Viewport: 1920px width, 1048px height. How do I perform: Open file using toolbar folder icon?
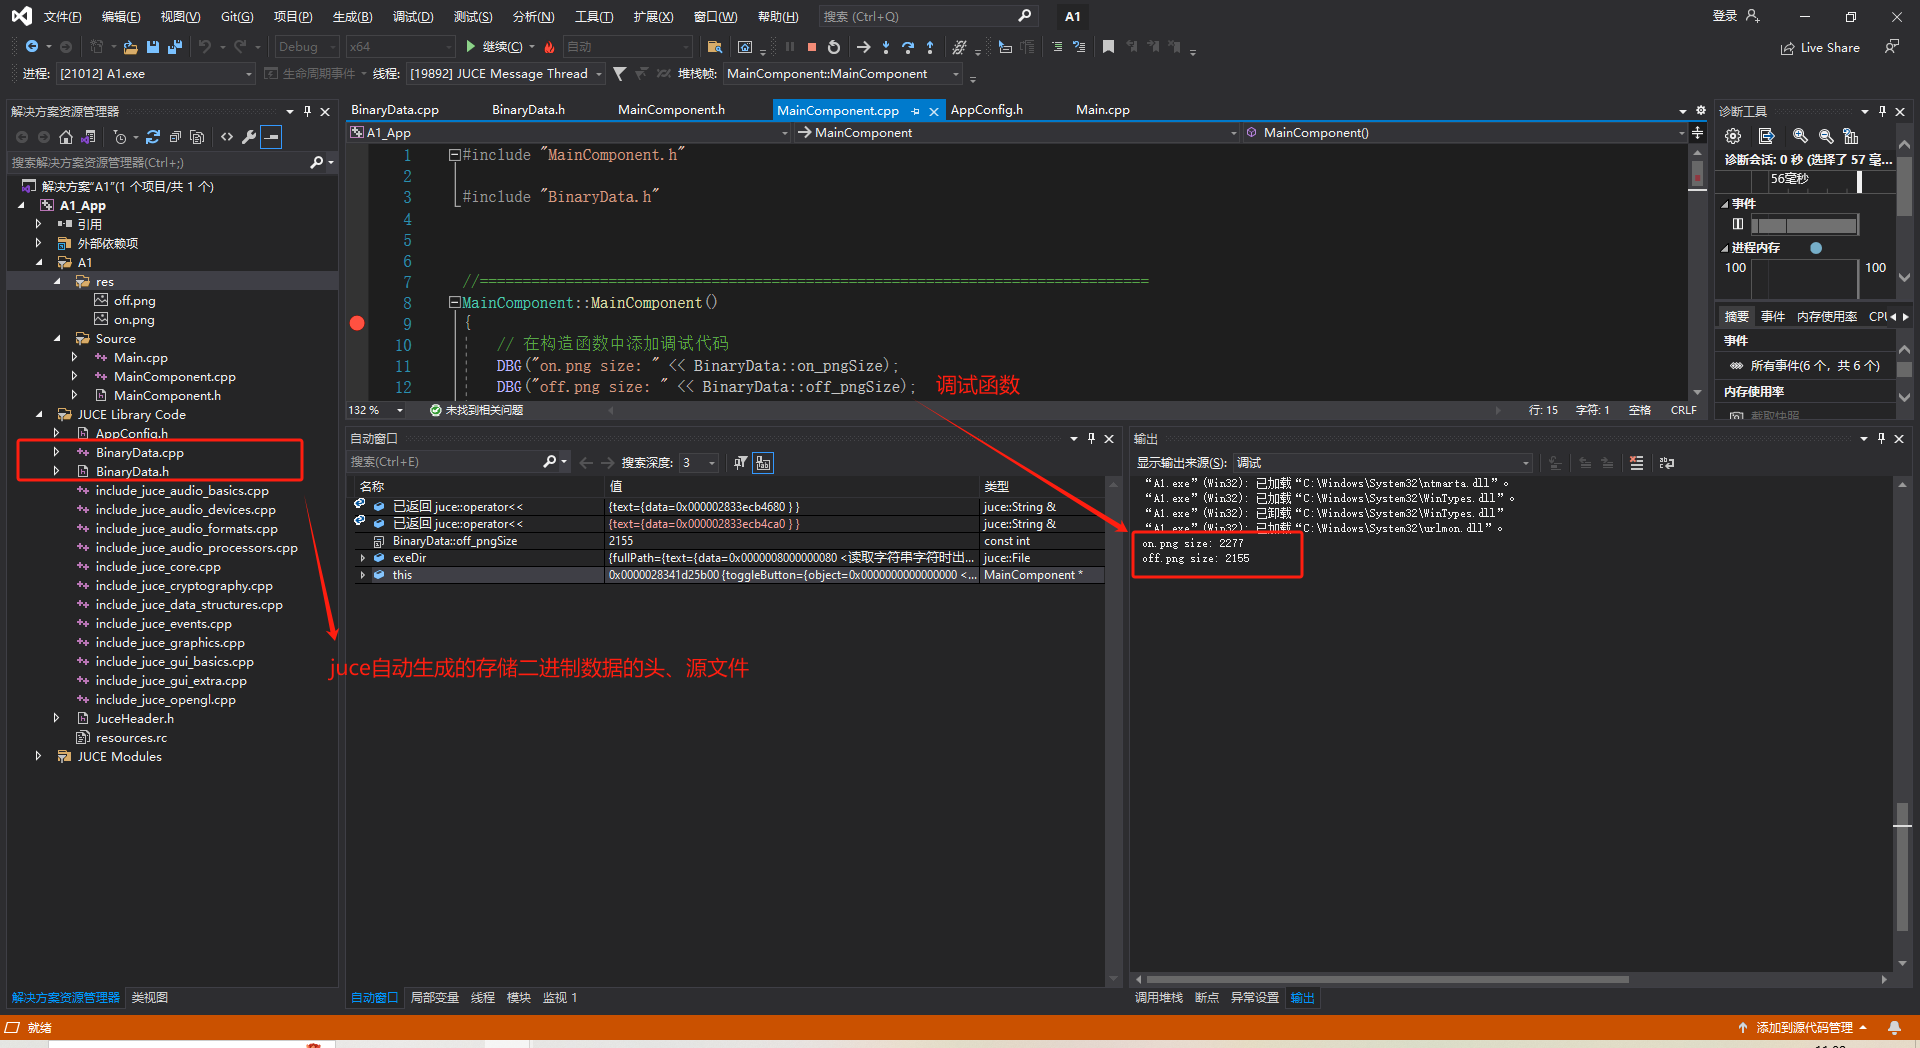coord(130,47)
